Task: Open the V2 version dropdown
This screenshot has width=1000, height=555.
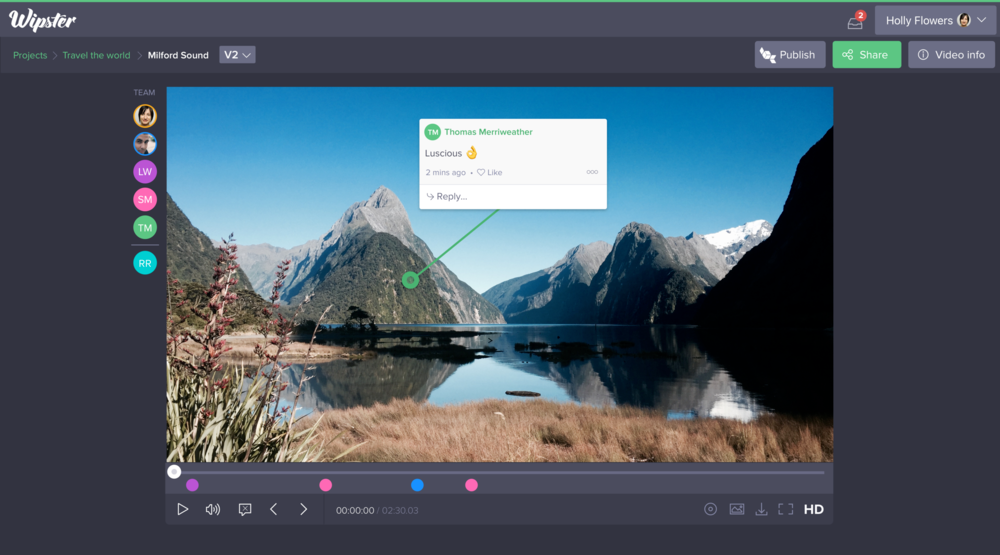Action: click(237, 55)
